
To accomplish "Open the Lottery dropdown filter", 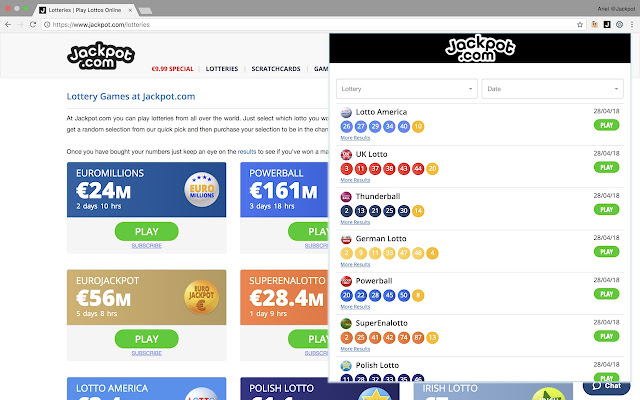I will (407, 89).
